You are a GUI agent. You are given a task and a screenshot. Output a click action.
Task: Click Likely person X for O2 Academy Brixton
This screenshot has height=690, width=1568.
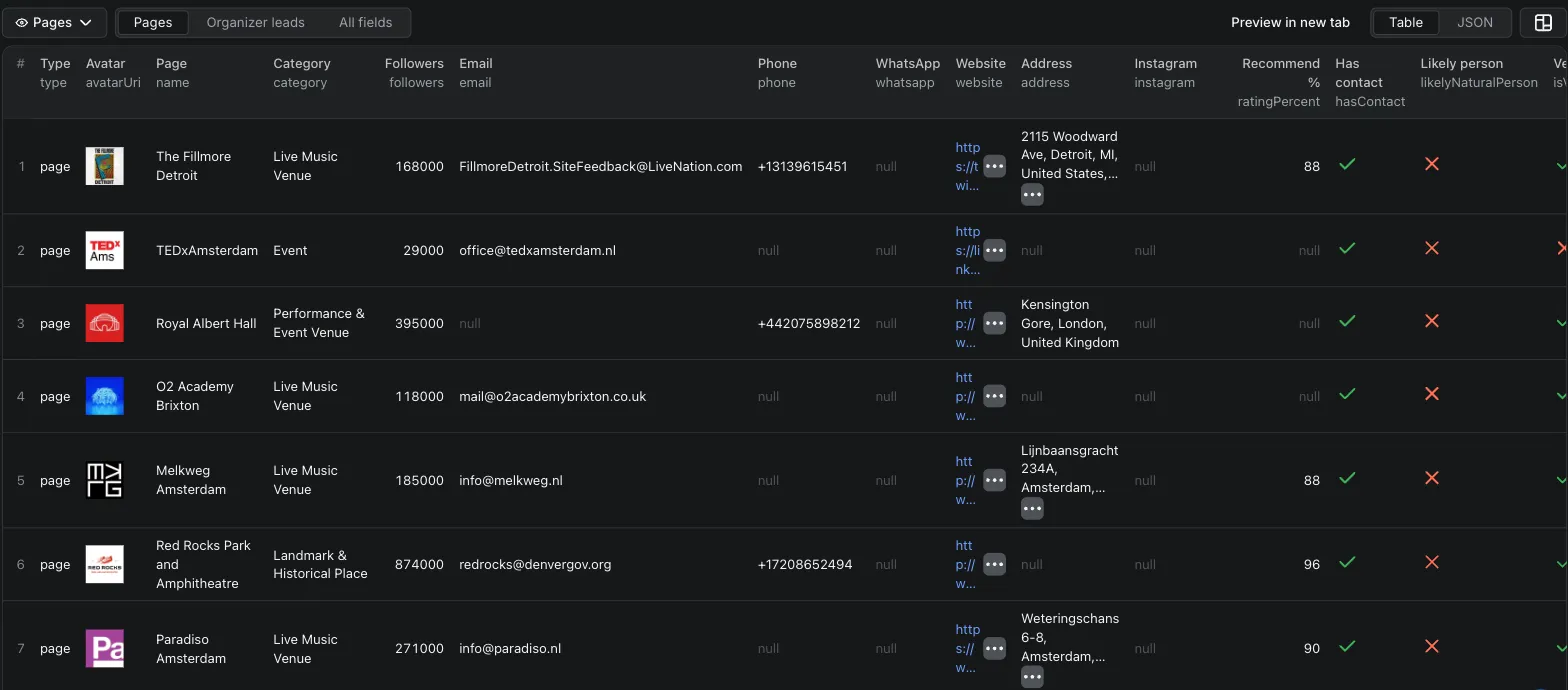1432,394
